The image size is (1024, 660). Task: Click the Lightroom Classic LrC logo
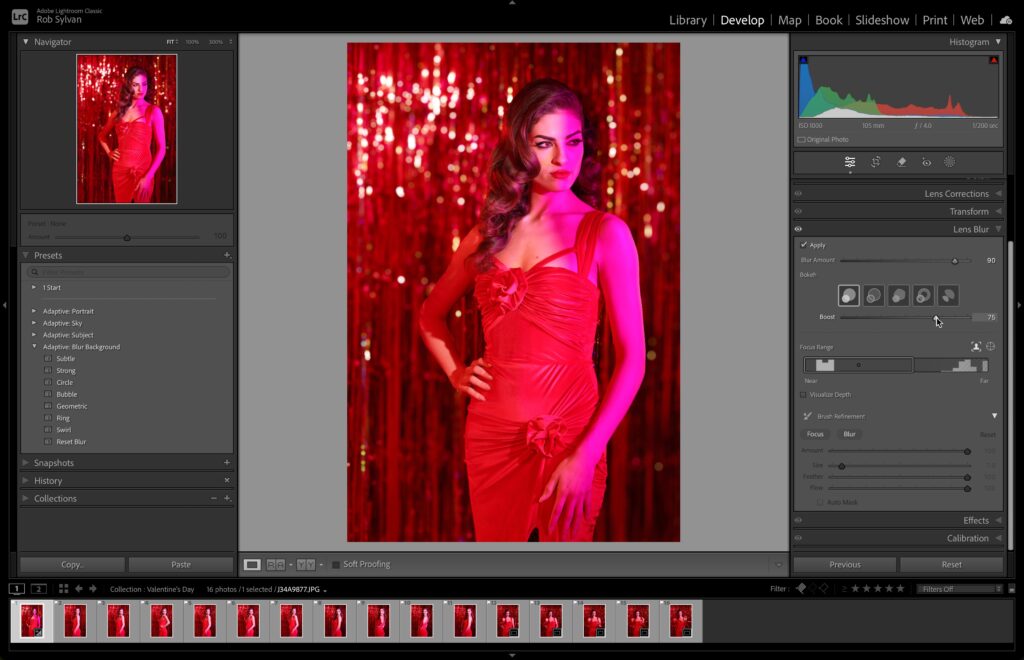pyautogui.click(x=20, y=16)
